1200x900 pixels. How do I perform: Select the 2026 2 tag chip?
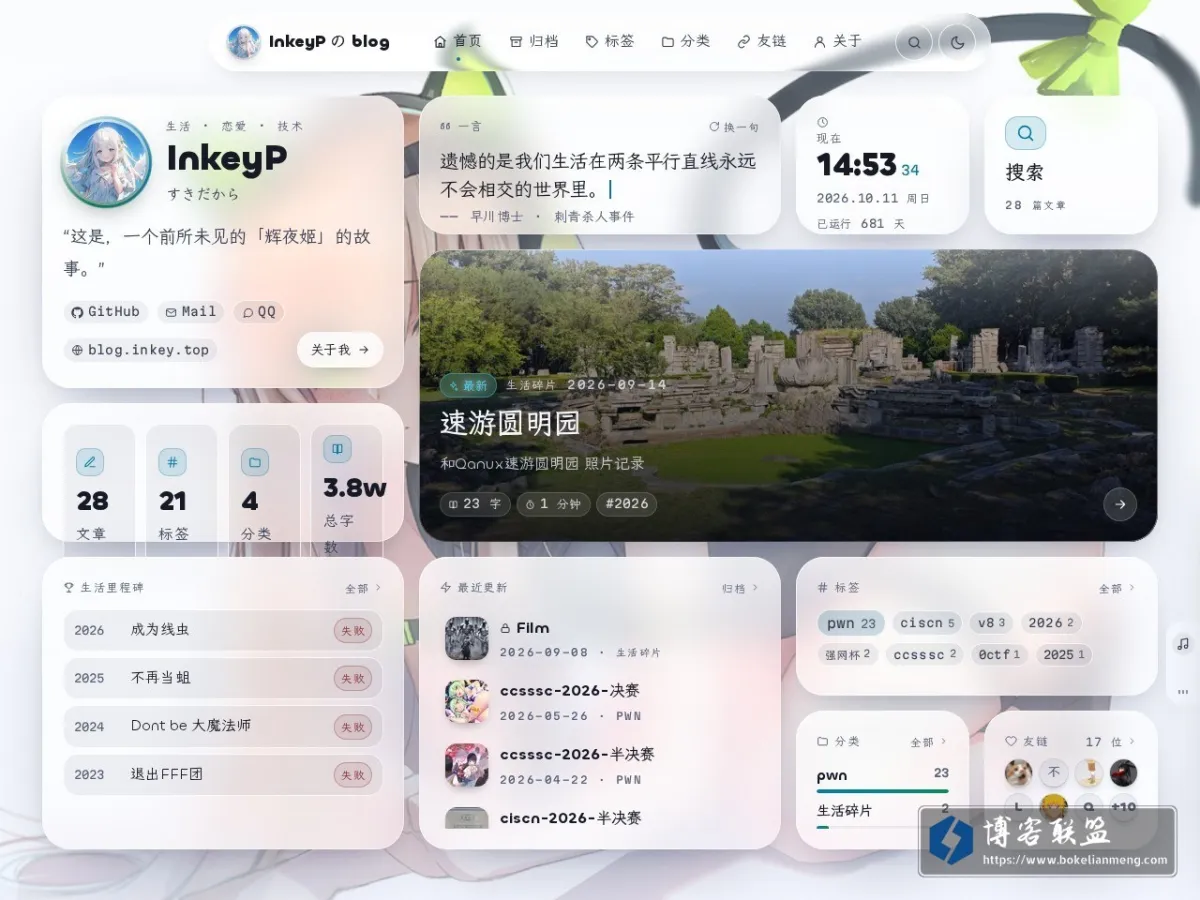(1050, 623)
